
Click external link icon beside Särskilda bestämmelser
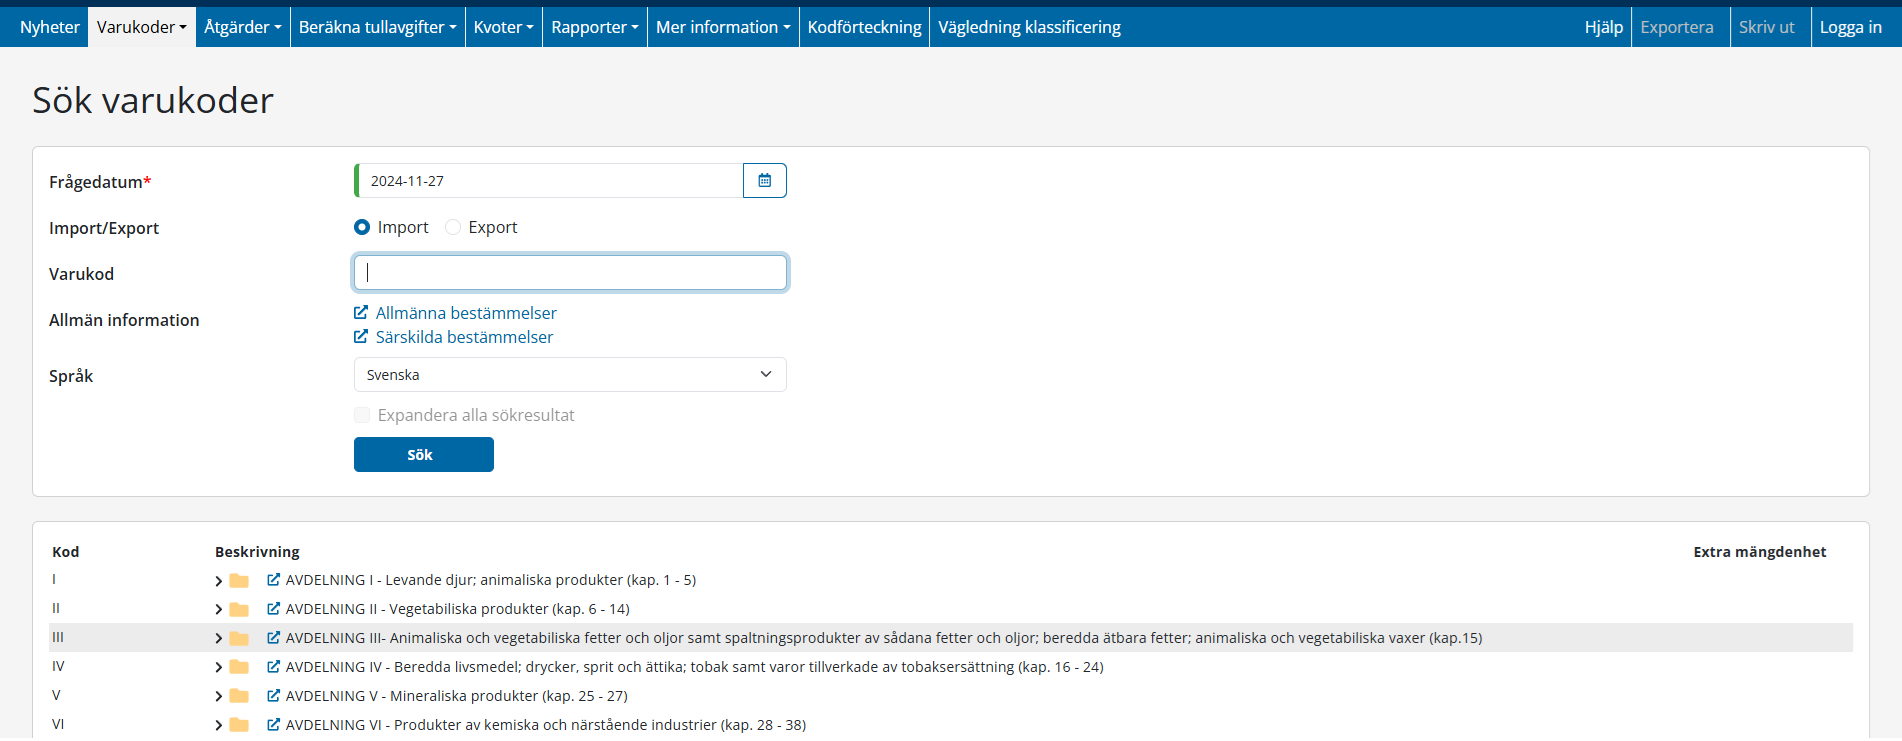point(361,337)
